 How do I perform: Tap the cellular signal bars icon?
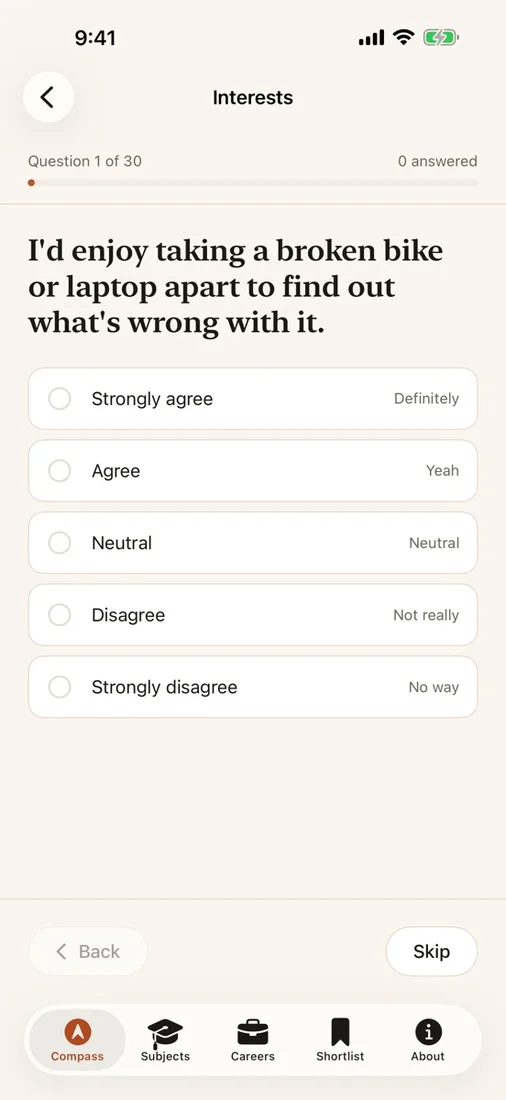[x=371, y=38]
